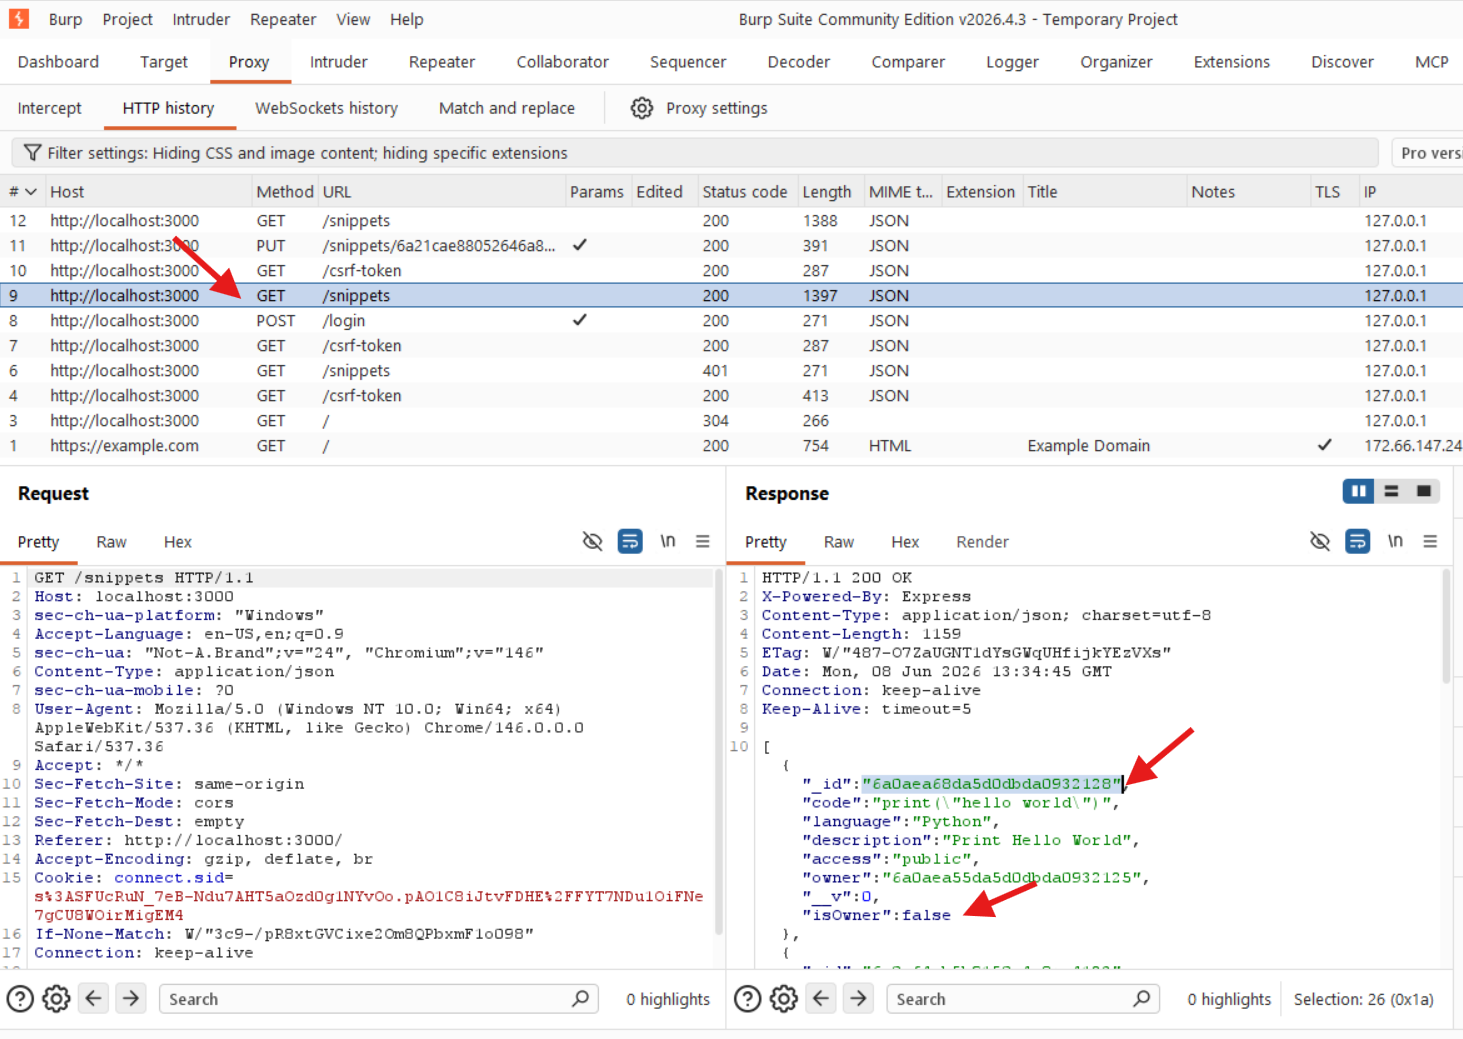The height and width of the screenshot is (1039, 1463).
Task: Click the Burp Suite logo icon
Action: coord(19,19)
